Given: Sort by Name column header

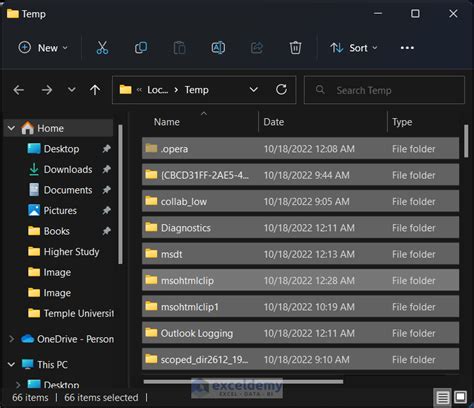Looking at the screenshot, I should 167,122.
